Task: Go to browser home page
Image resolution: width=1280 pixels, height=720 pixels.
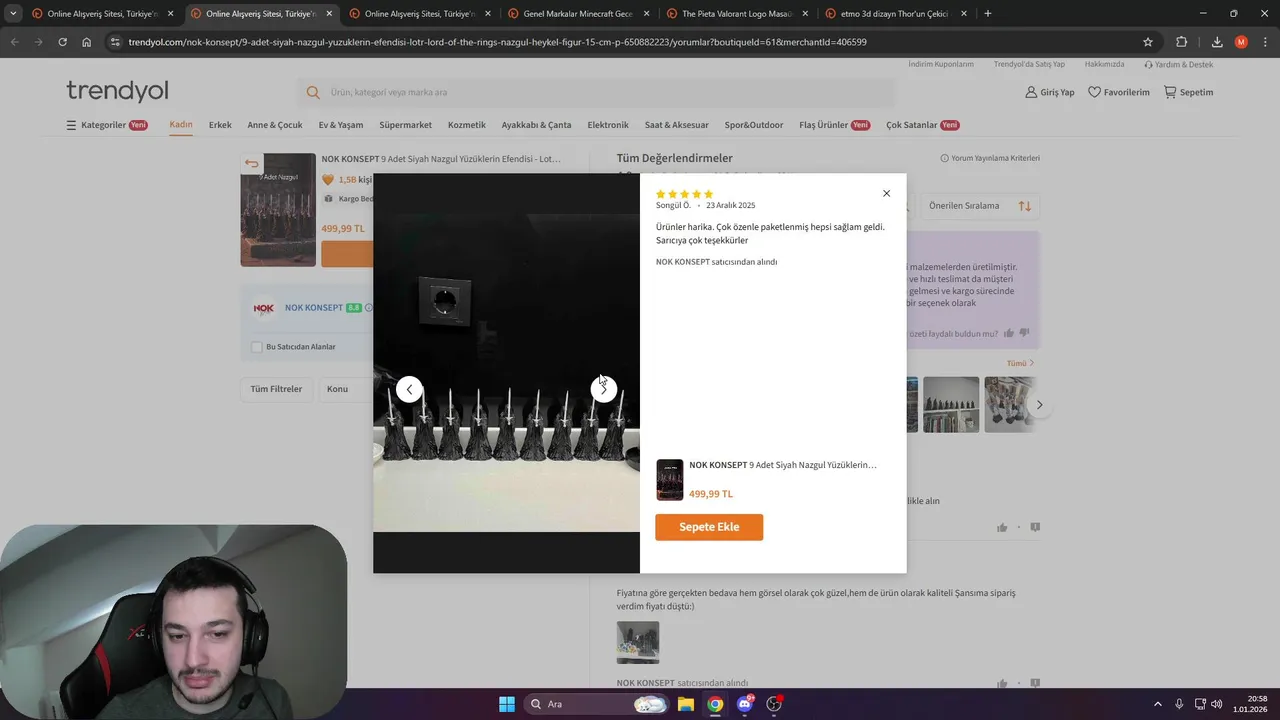Action: [87, 42]
